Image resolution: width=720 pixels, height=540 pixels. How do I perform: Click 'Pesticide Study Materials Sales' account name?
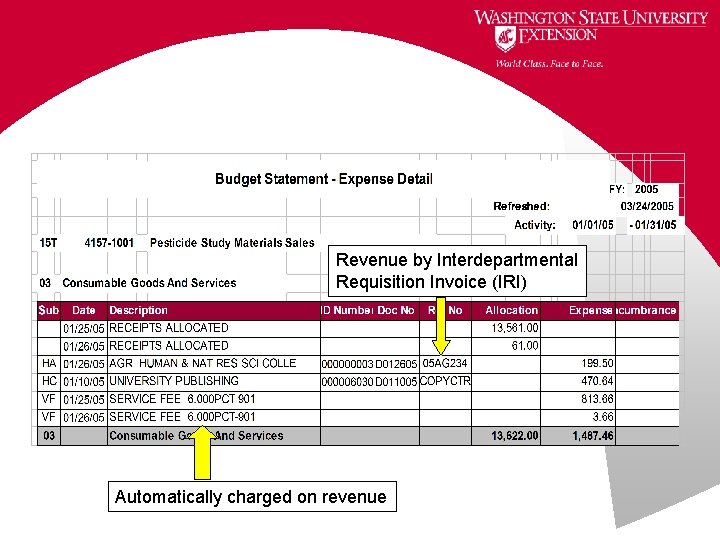coord(232,242)
